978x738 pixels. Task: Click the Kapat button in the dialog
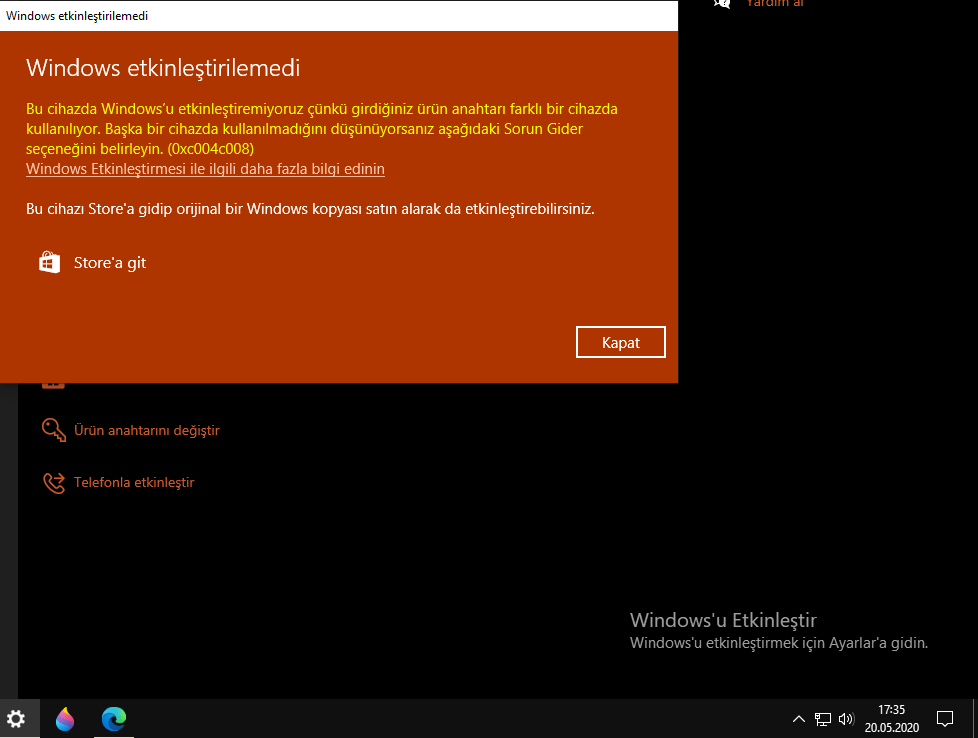pyautogui.click(x=621, y=342)
